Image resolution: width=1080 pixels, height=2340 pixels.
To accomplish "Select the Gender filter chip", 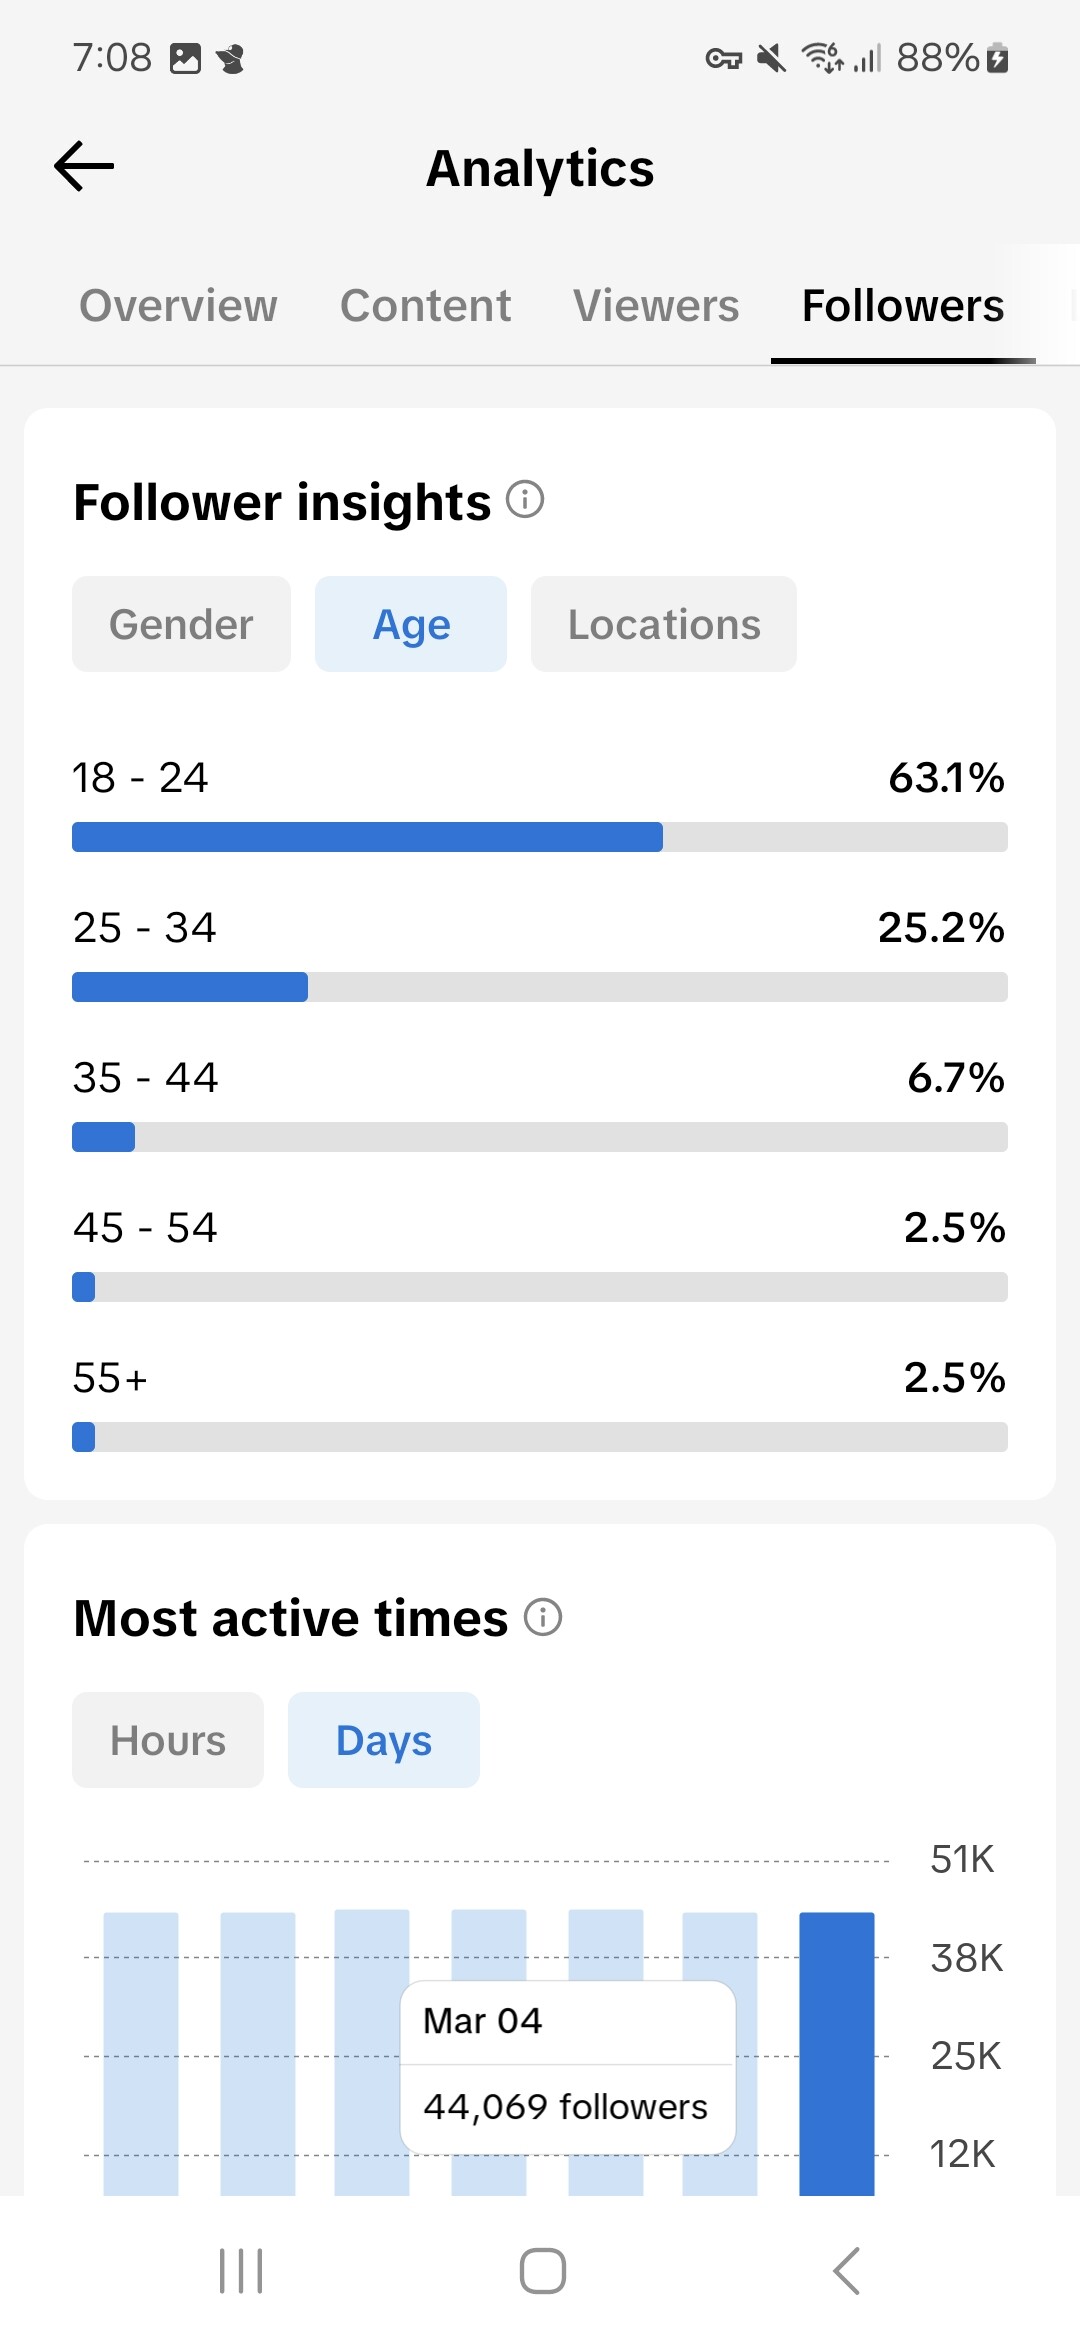I will (x=181, y=624).
